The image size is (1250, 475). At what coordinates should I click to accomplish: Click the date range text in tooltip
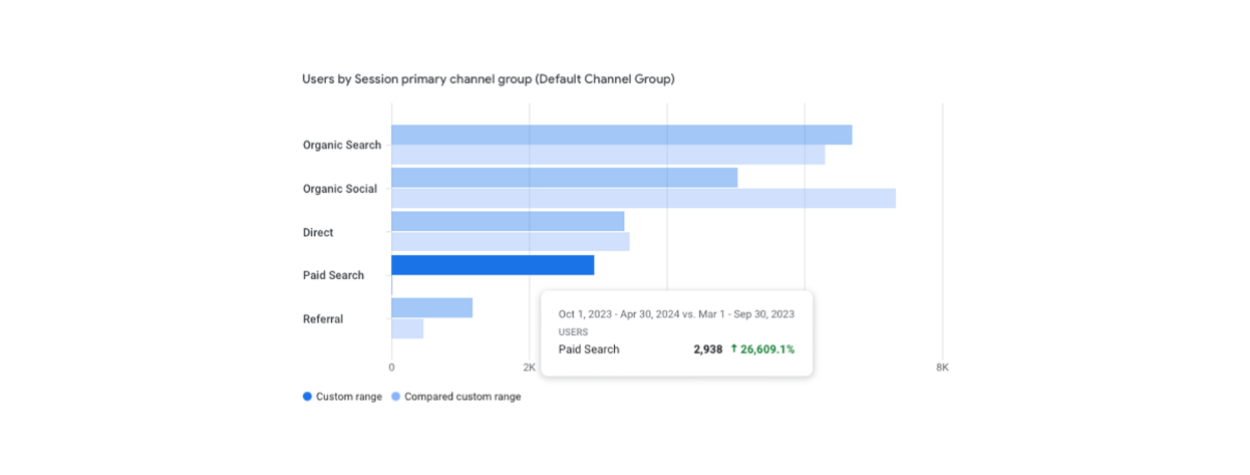point(676,314)
